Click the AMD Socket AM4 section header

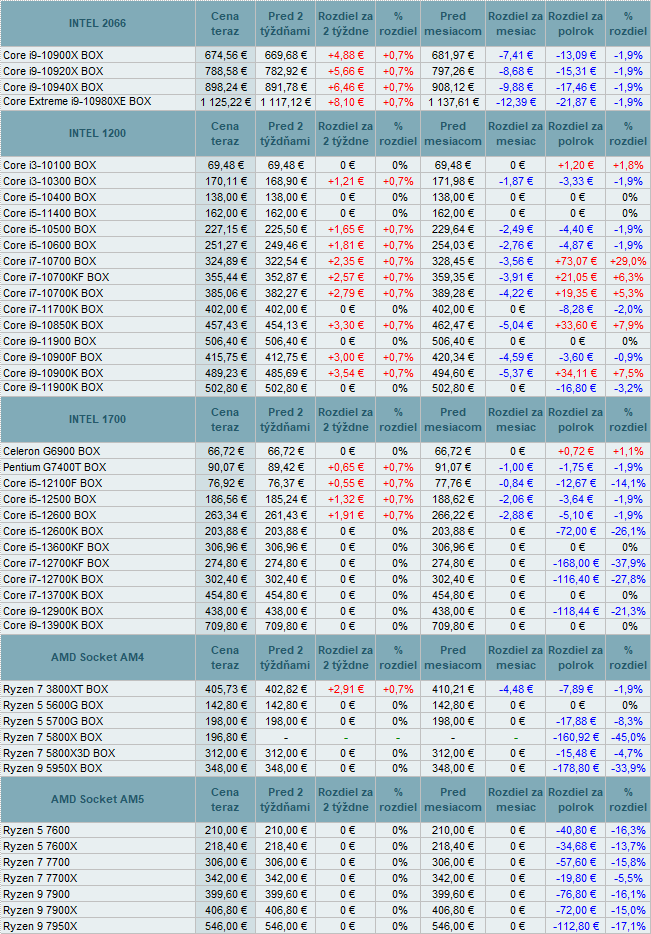98,658
